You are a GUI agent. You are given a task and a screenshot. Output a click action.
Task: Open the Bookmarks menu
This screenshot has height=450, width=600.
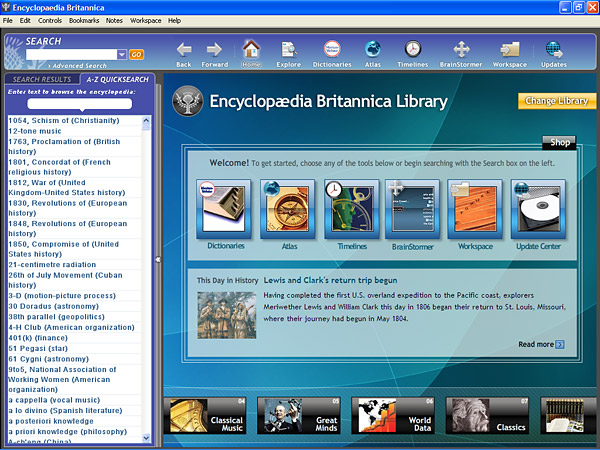[x=84, y=21]
